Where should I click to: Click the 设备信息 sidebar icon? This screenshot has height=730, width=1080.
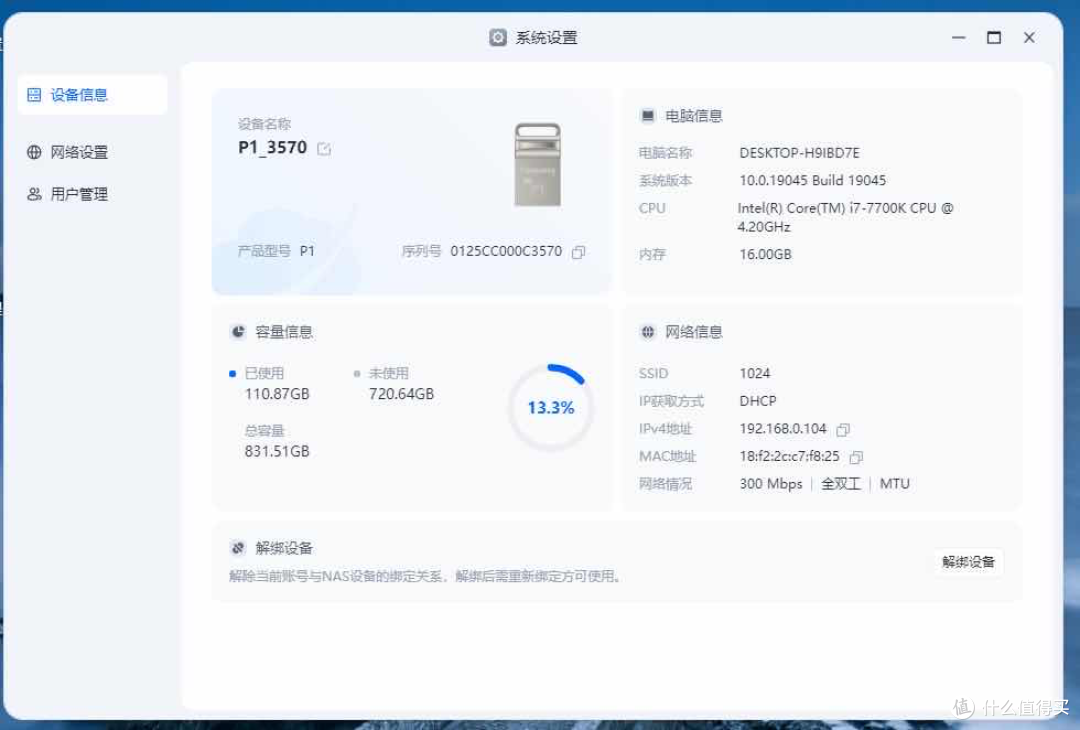(x=34, y=94)
